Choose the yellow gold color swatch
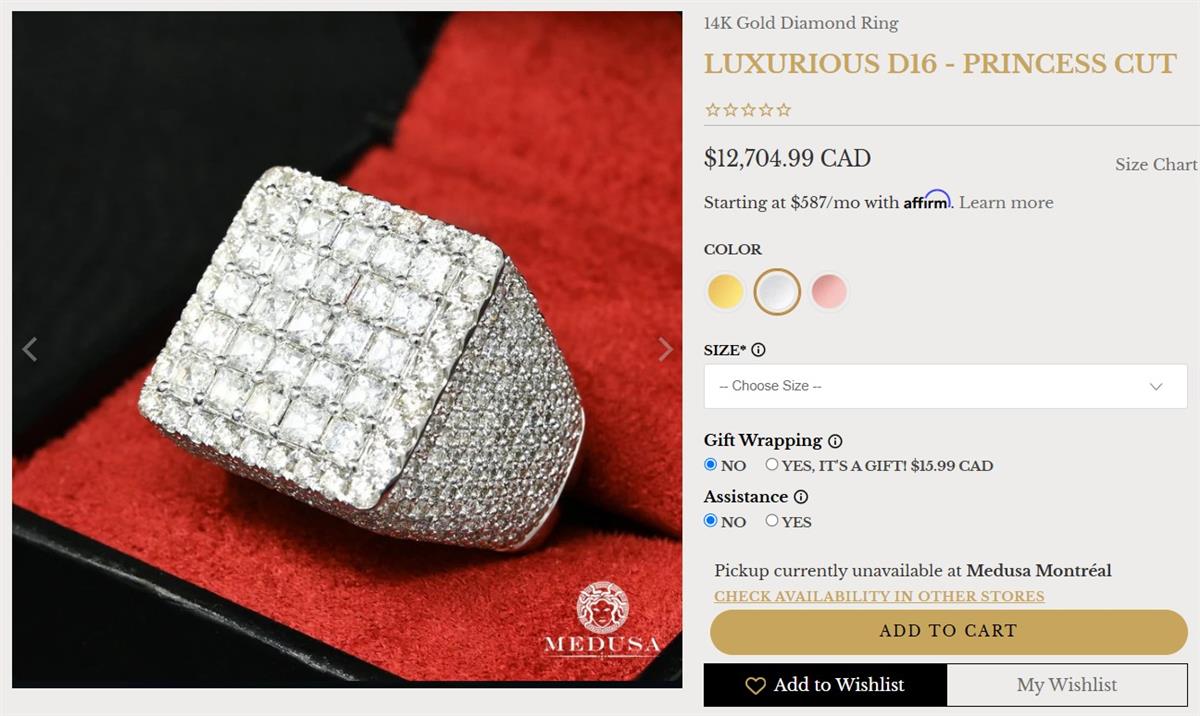Viewport: 1200px width, 716px height. 726,292
